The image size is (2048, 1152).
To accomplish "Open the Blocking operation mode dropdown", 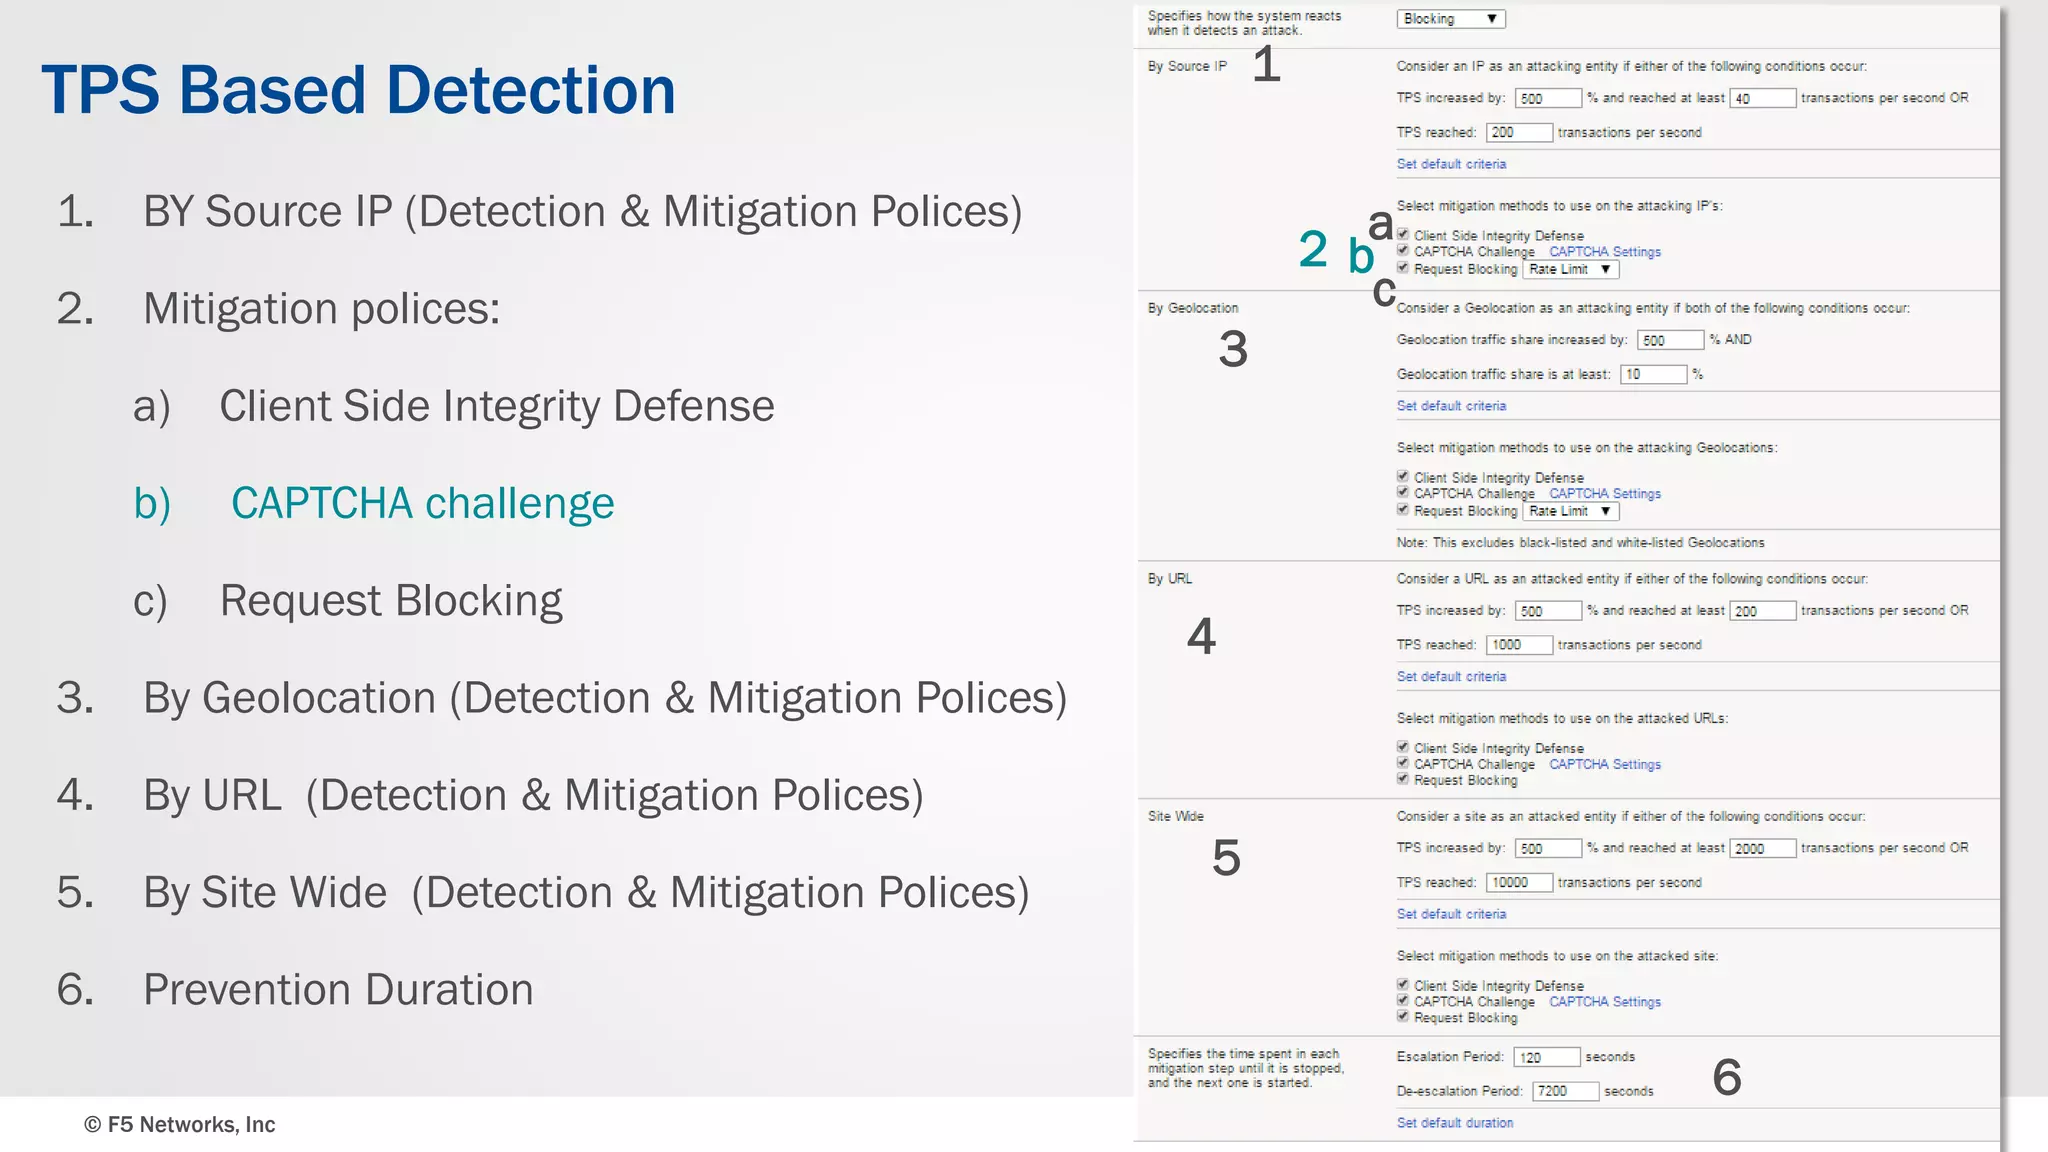I will coord(1450,19).
